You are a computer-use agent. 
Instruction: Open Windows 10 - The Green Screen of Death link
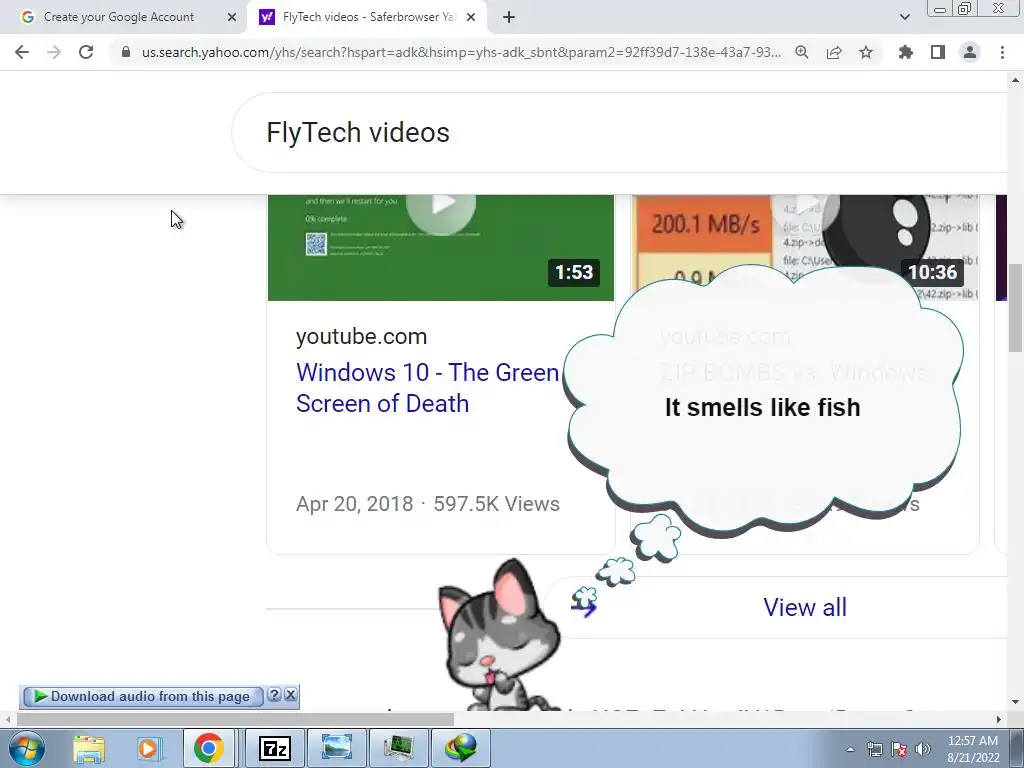427,388
